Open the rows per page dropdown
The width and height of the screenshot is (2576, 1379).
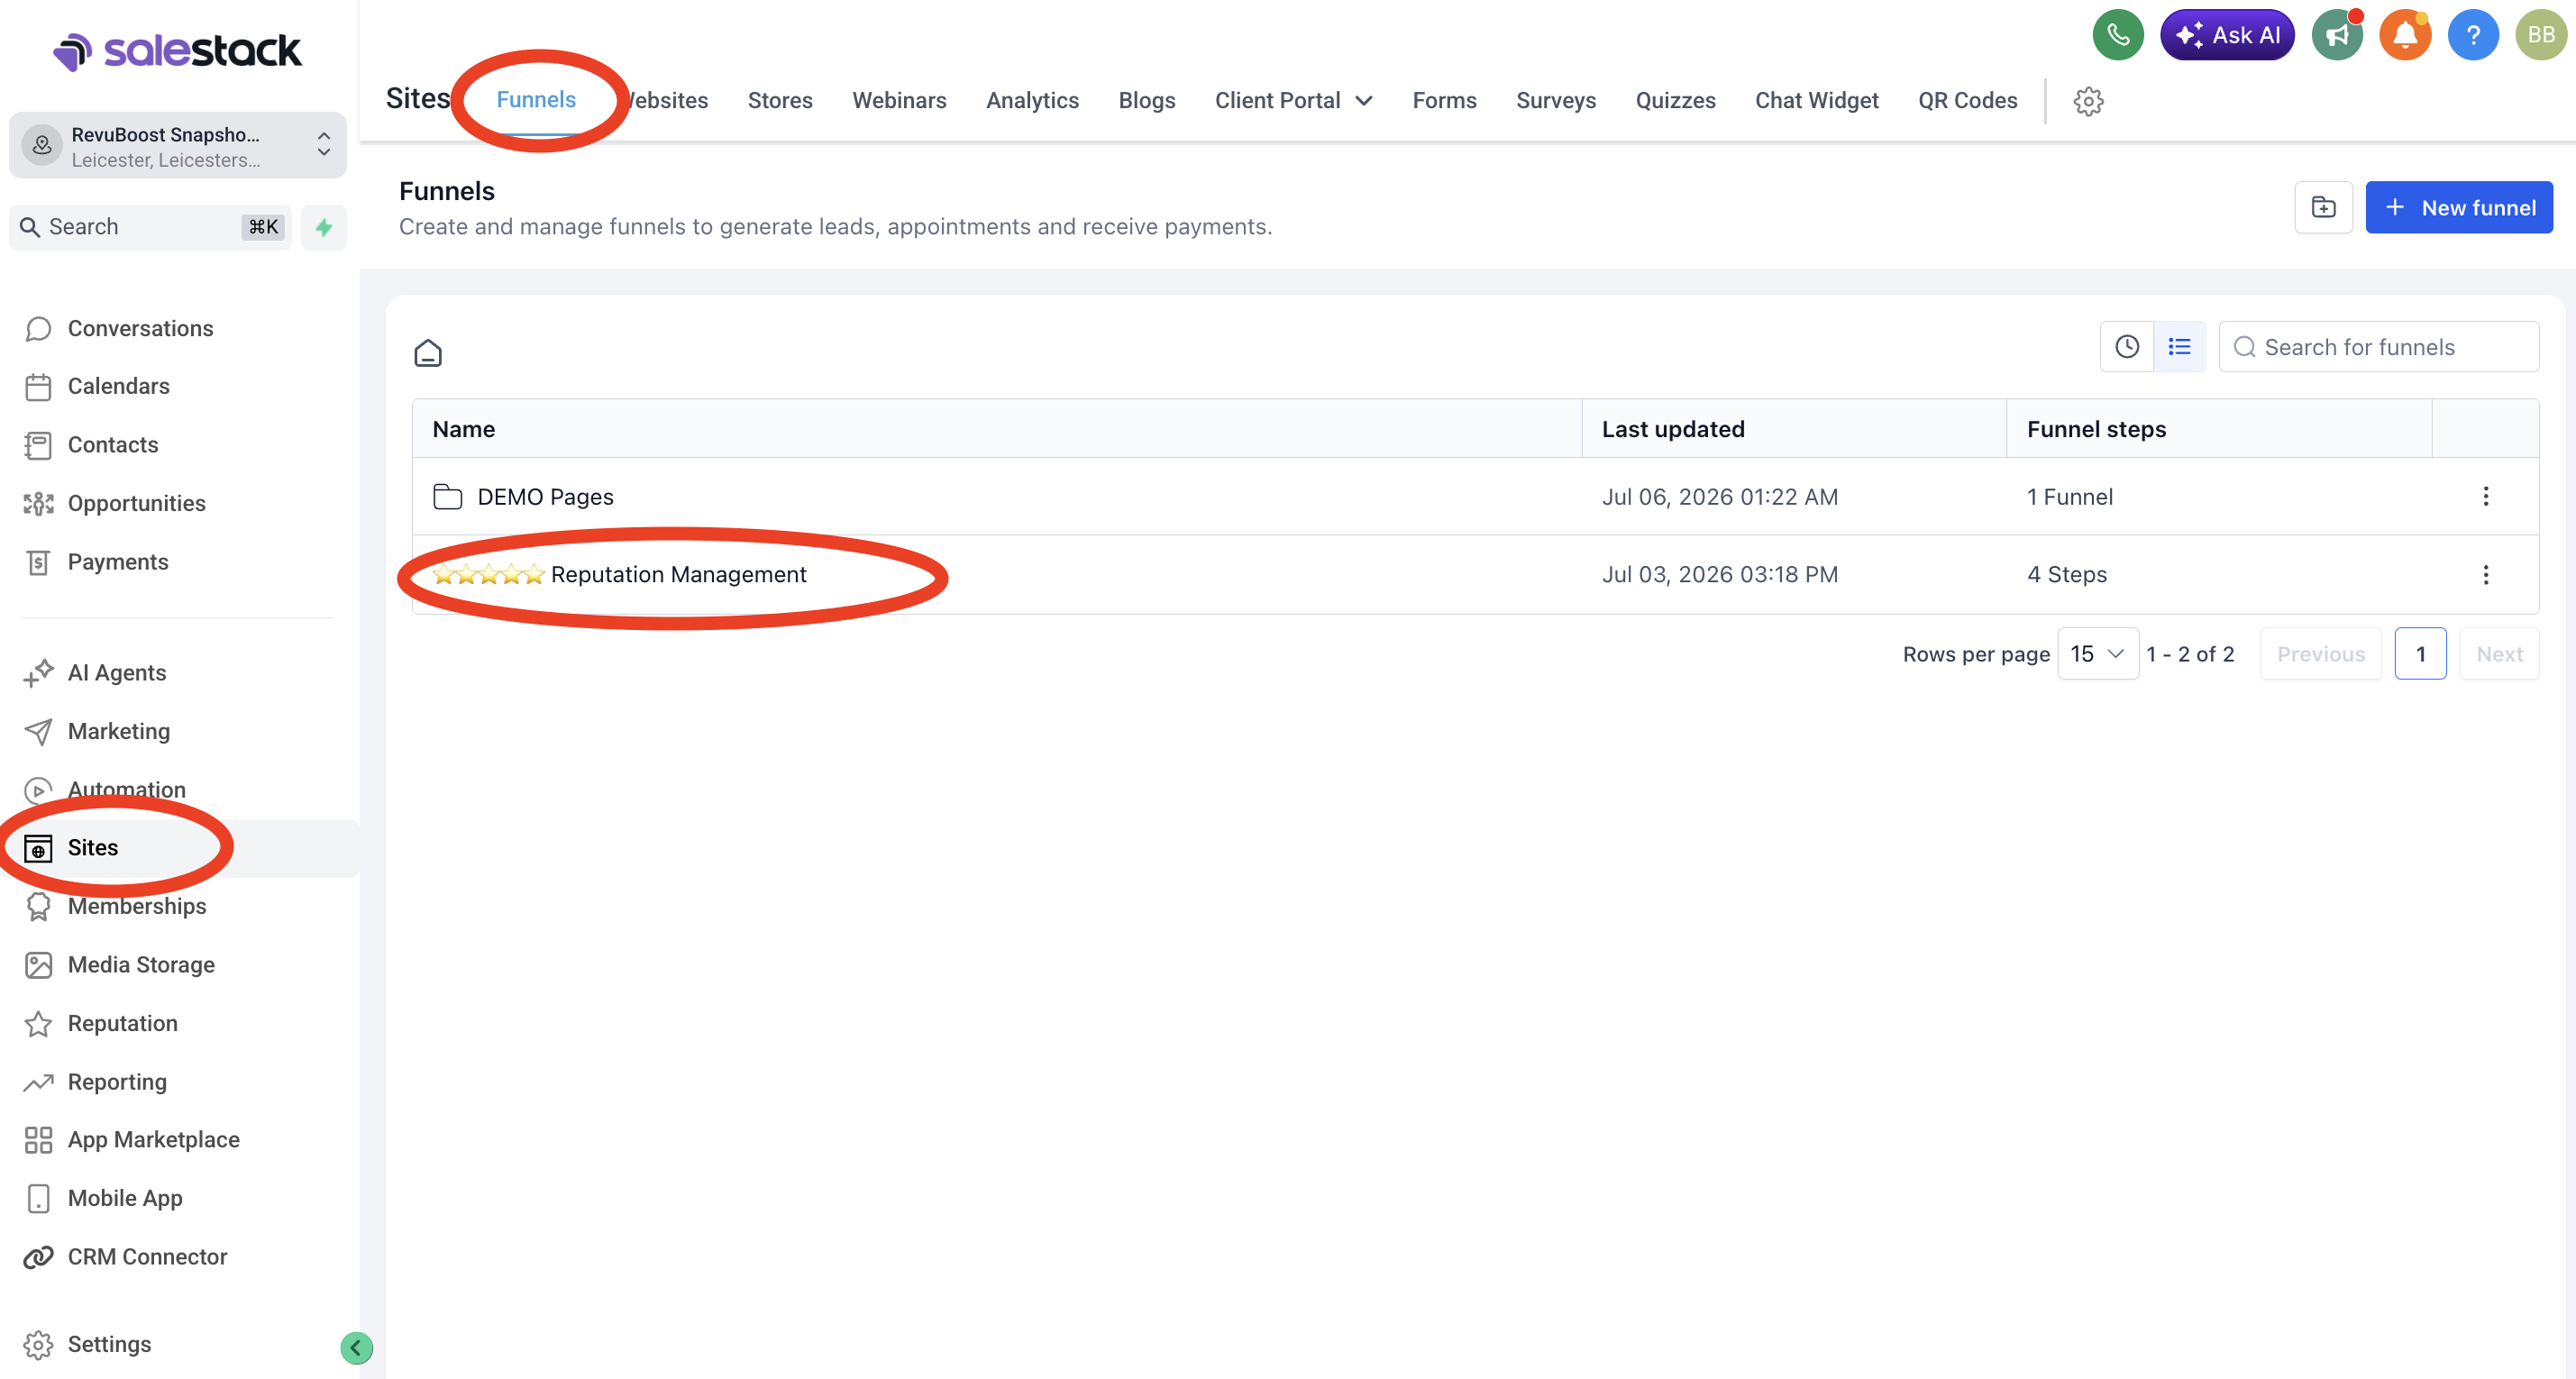[x=2098, y=654]
